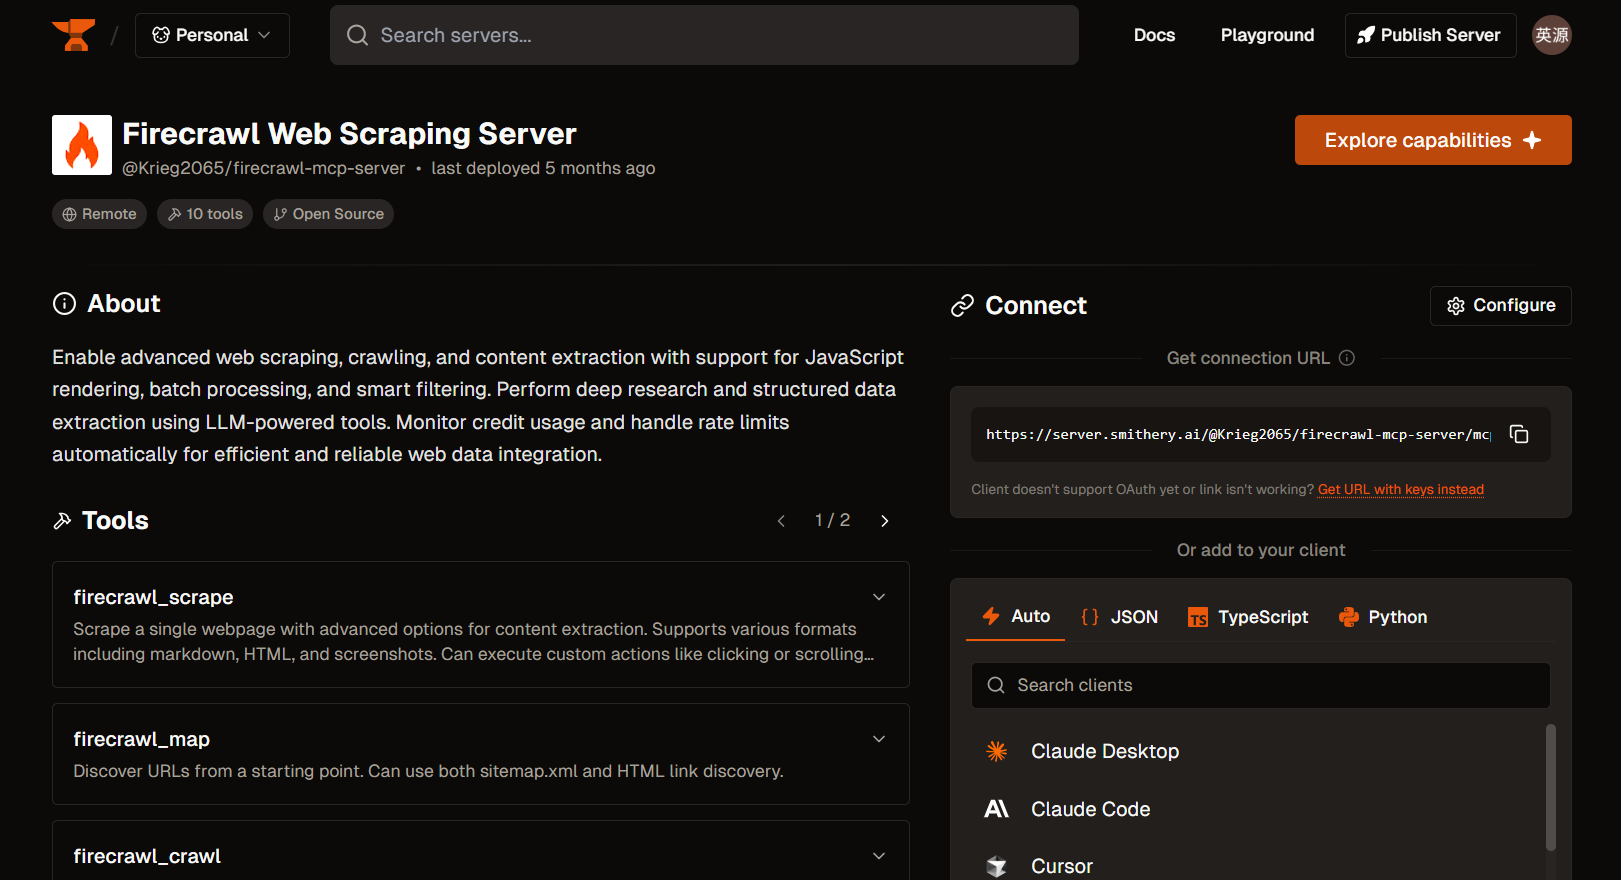
Task: Click the 10 tools badge
Action: (x=205, y=214)
